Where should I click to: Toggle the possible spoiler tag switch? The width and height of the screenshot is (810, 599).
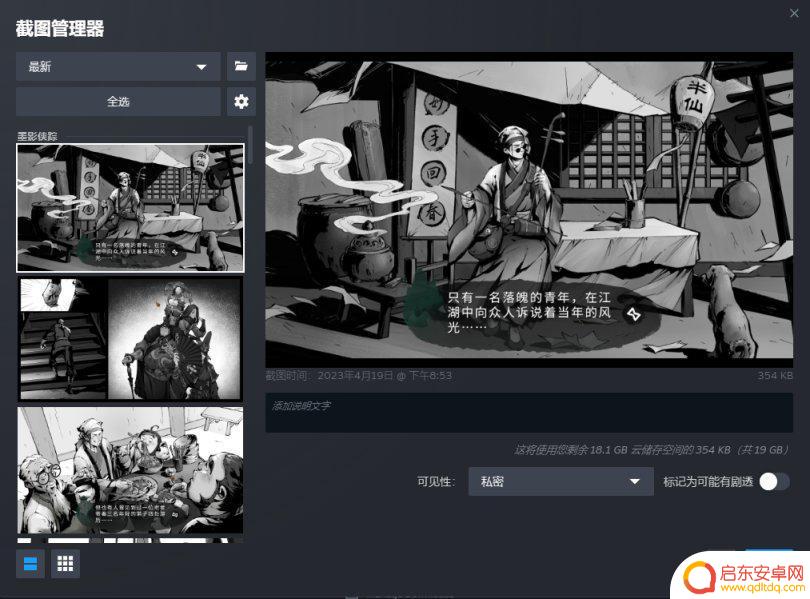774,481
